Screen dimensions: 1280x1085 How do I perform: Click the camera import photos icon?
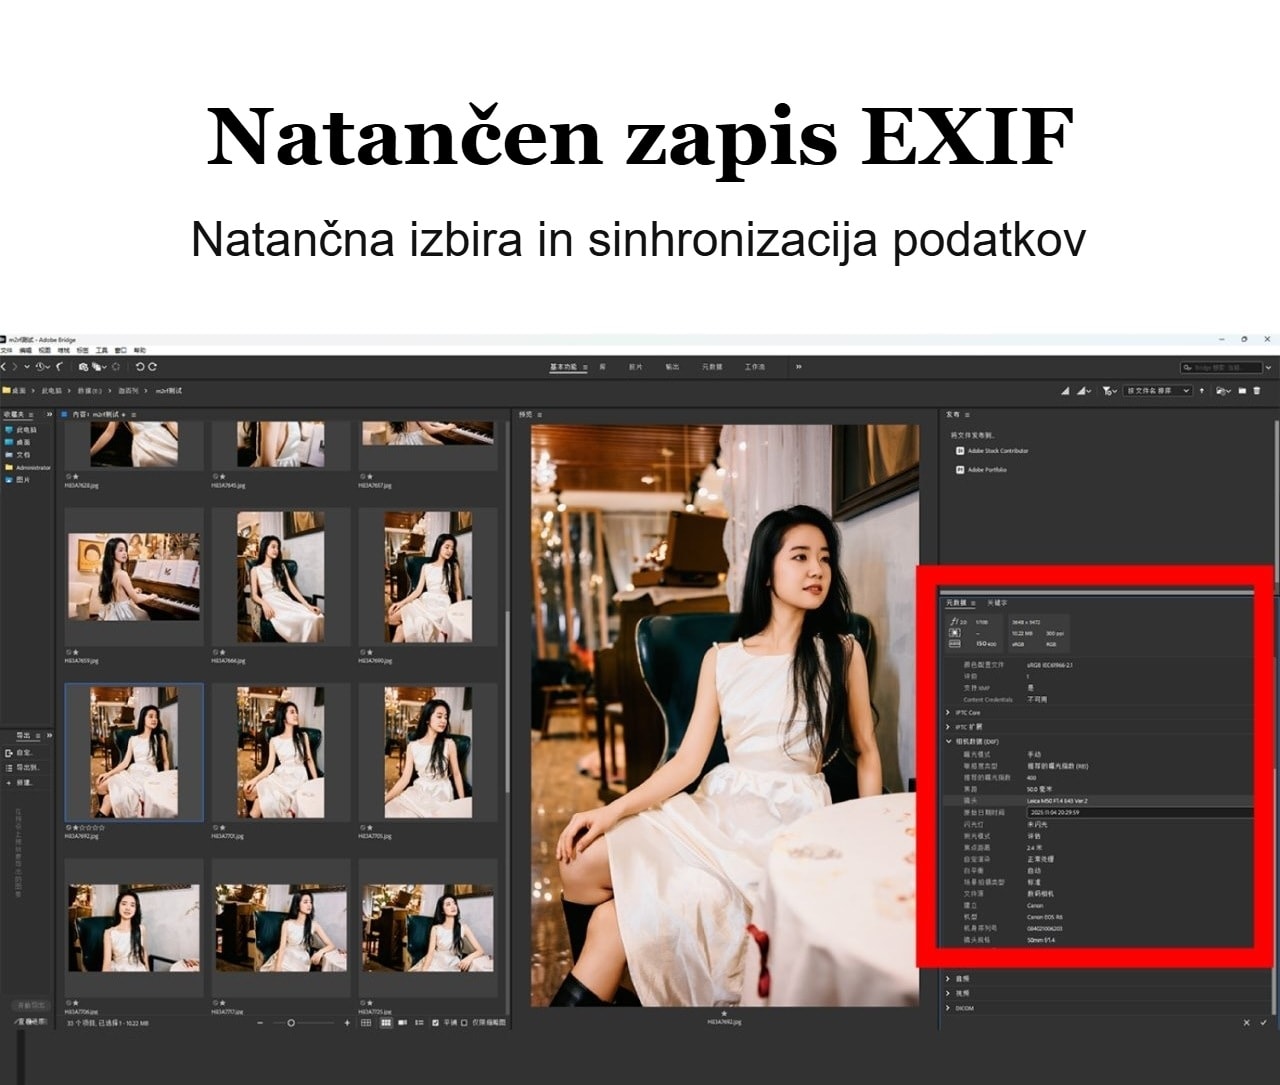[x=83, y=367]
